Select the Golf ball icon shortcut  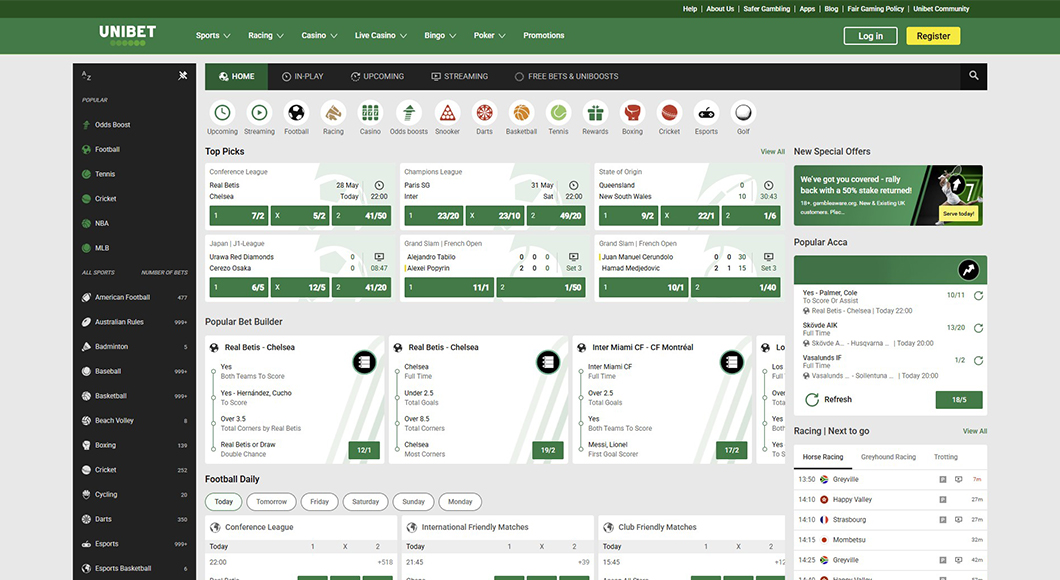click(743, 113)
